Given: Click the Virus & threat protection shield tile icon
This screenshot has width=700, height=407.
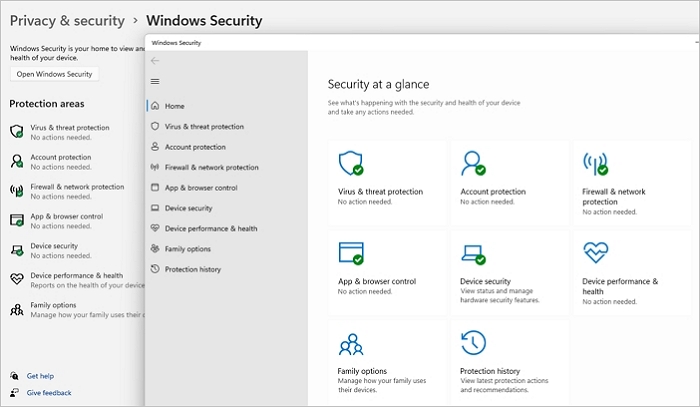Looking at the screenshot, I should click(x=349, y=163).
